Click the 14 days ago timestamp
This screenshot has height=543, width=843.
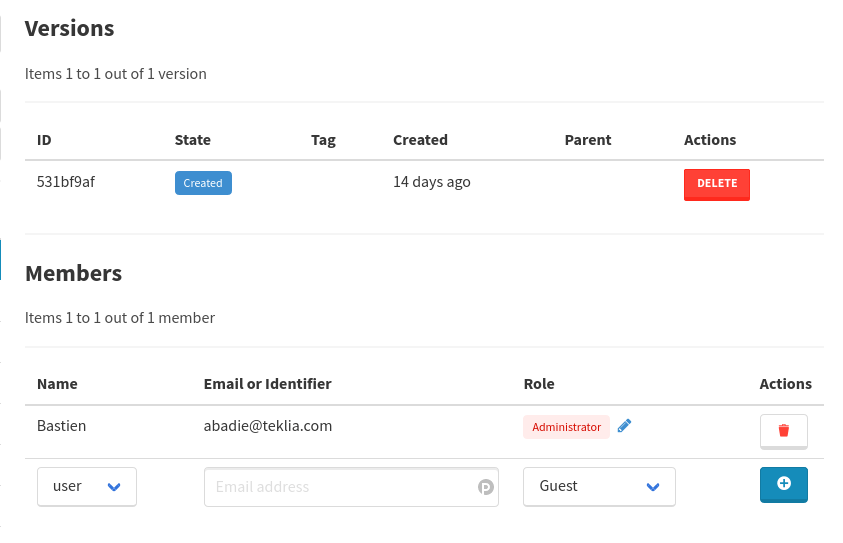(432, 183)
